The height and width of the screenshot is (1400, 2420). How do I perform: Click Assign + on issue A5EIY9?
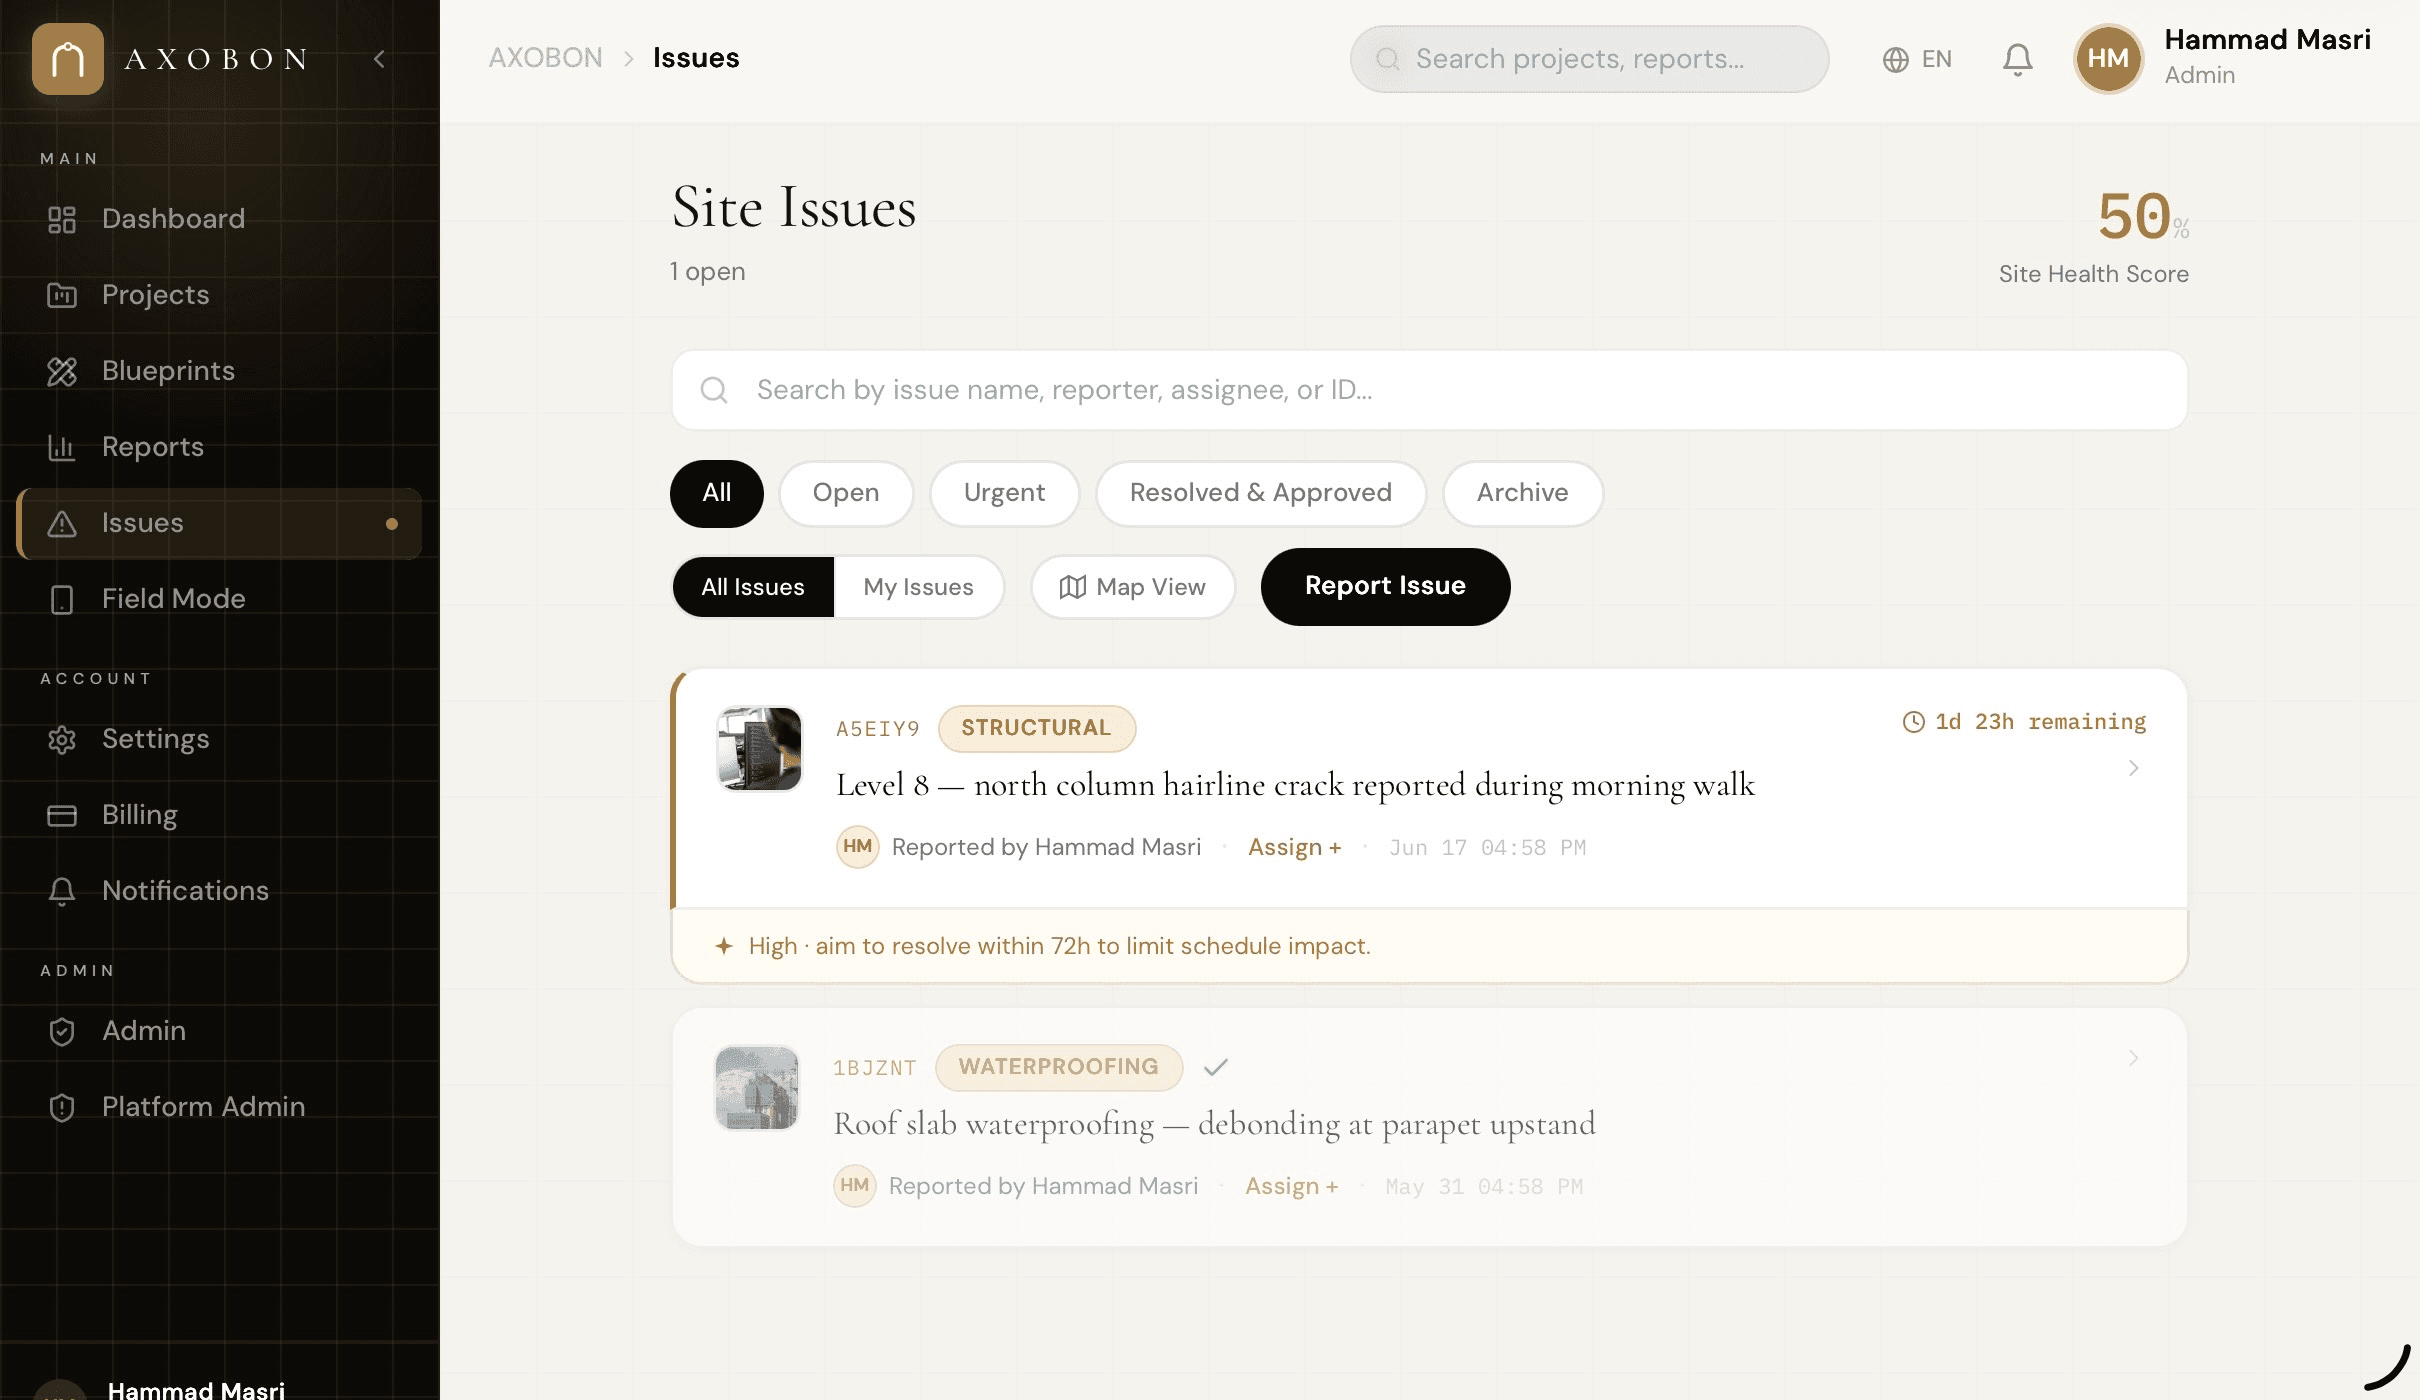(x=1294, y=847)
